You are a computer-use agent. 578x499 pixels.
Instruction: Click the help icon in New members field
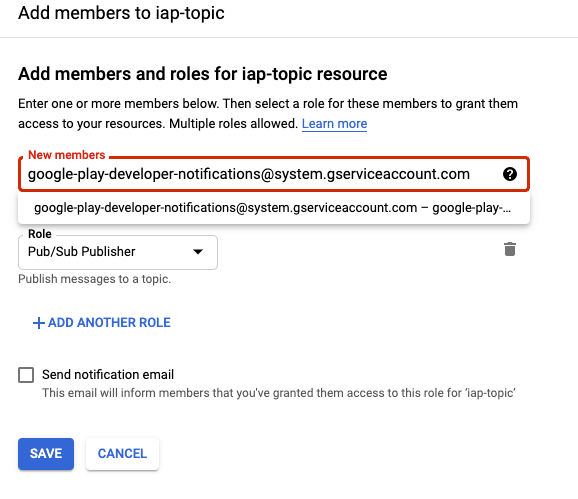(509, 174)
